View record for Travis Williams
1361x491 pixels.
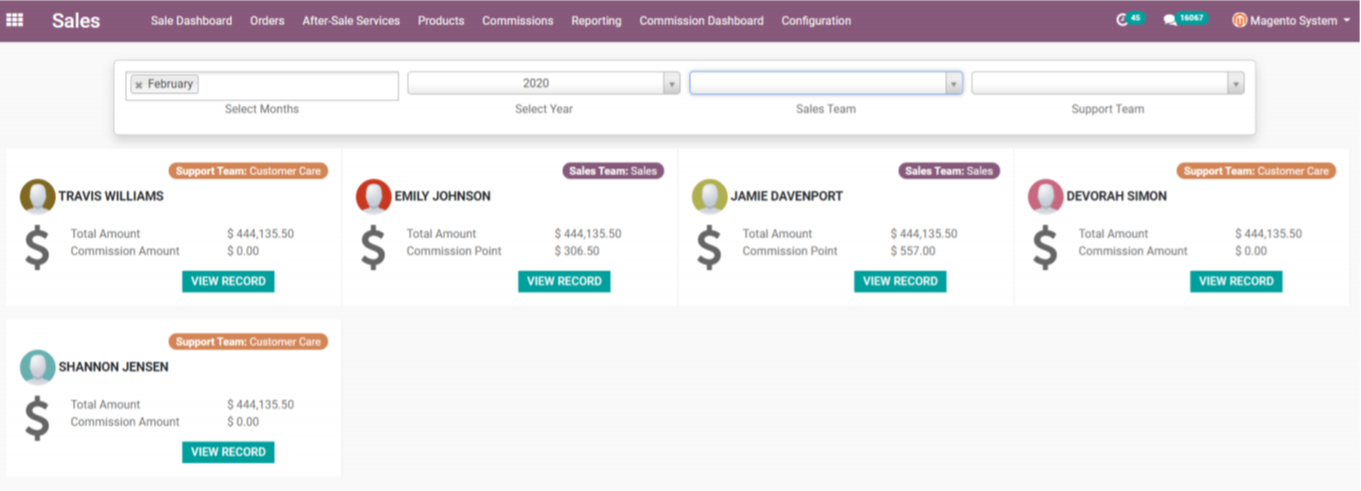228,281
